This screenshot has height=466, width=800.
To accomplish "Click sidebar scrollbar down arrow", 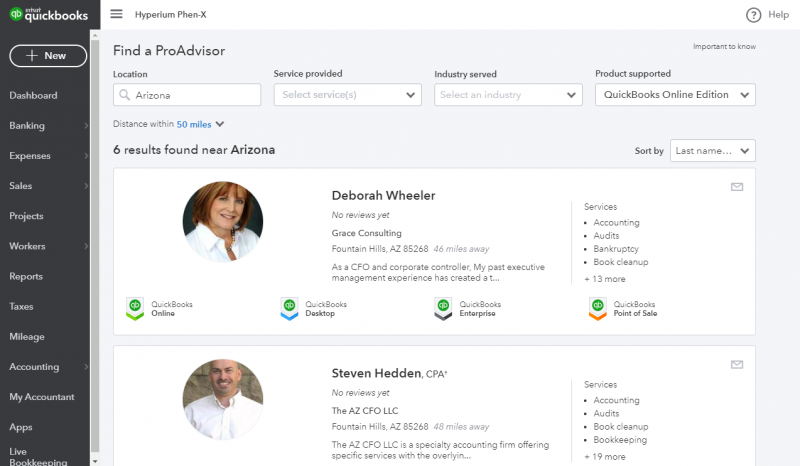I will point(95,461).
